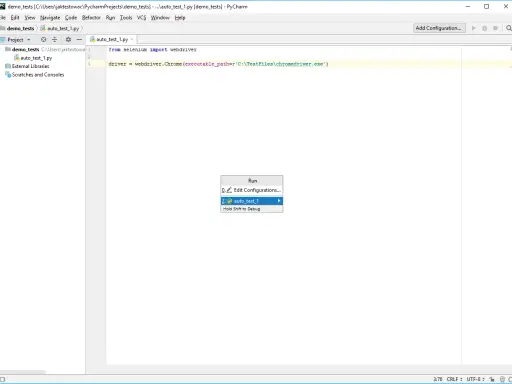Select auto_test_1.py in project tree
This screenshot has height=384, width=512.
[x=33, y=58]
